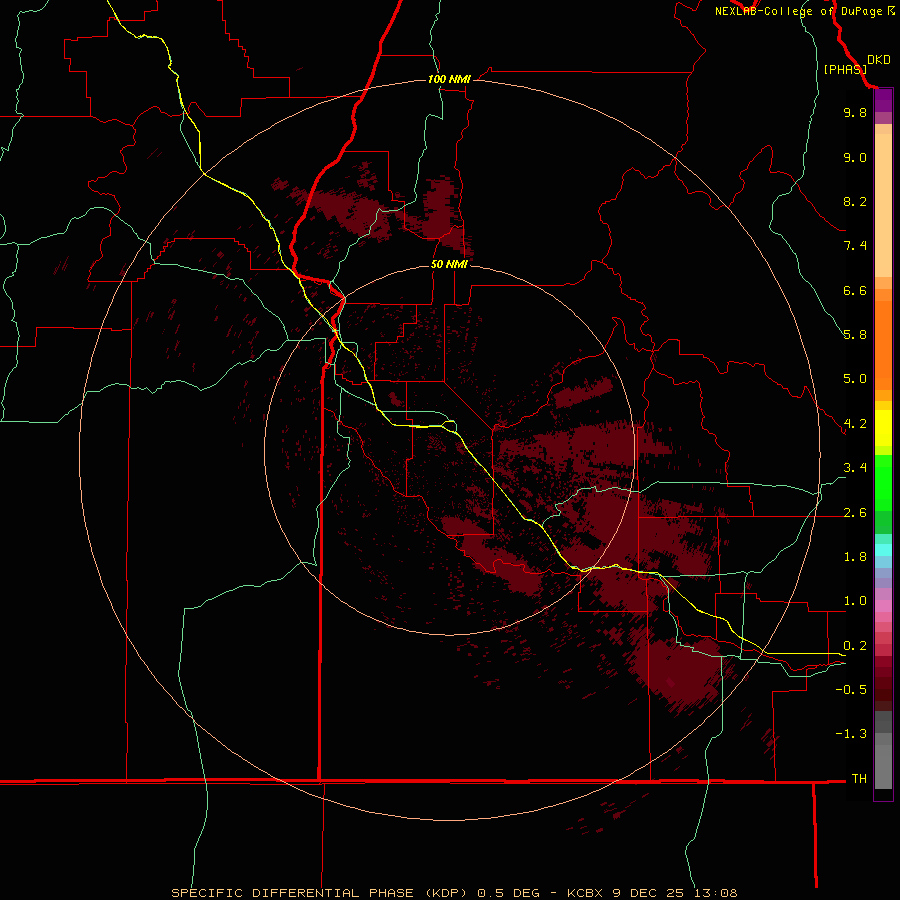The image size is (900, 900).
Task: Select the DKD units label
Action: (879, 60)
